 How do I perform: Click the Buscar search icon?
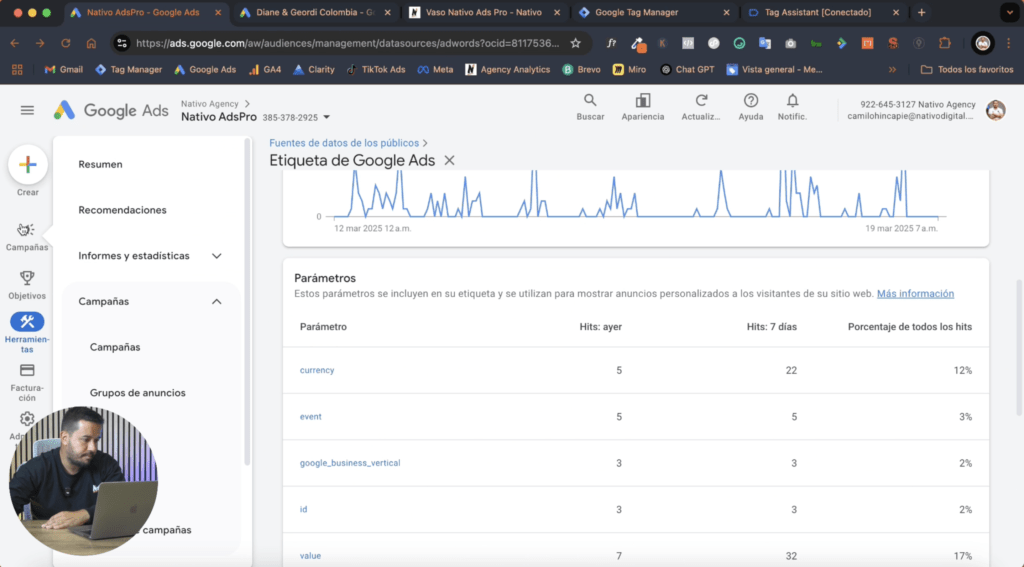[590, 101]
